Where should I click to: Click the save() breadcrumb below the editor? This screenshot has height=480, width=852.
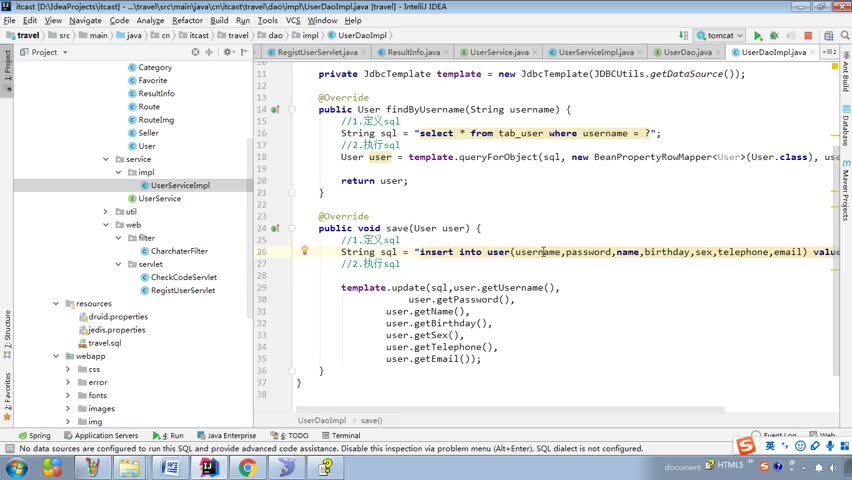(372, 420)
